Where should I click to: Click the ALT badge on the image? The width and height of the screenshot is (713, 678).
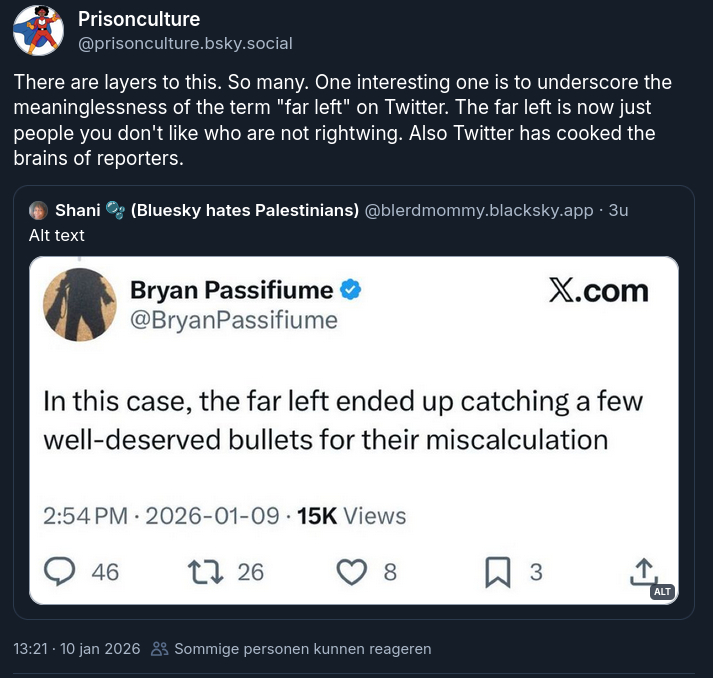pyautogui.click(x=662, y=591)
